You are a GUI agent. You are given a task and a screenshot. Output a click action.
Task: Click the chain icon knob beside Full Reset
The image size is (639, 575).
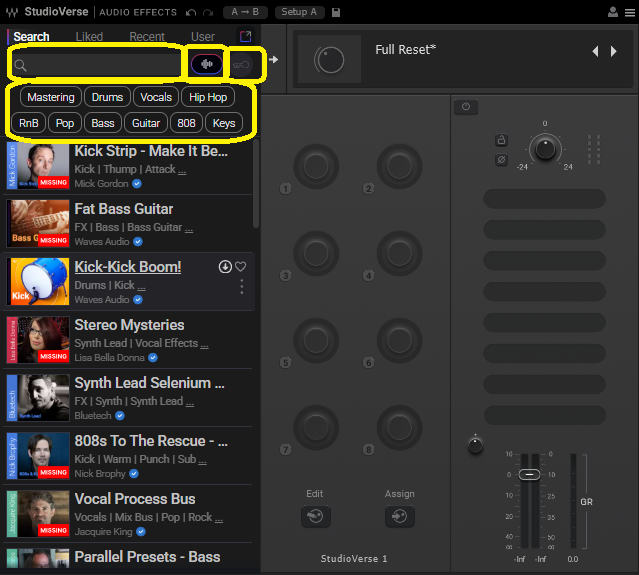329,59
